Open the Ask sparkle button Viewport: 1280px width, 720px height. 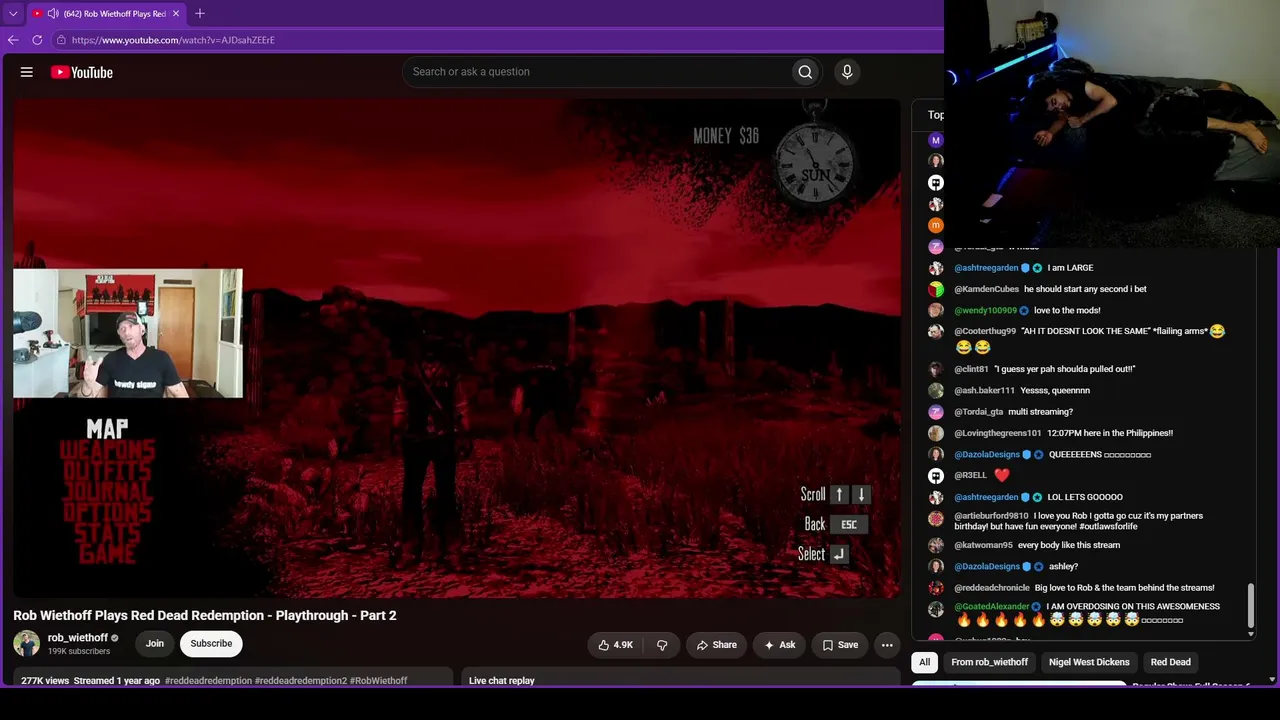(x=780, y=645)
